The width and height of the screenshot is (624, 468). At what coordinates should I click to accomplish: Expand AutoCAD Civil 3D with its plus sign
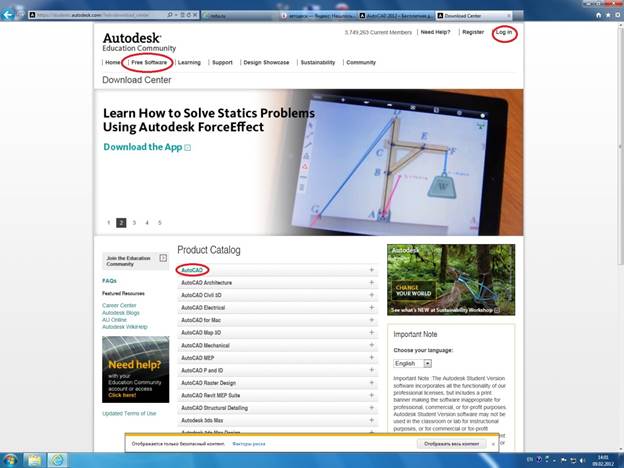point(371,295)
